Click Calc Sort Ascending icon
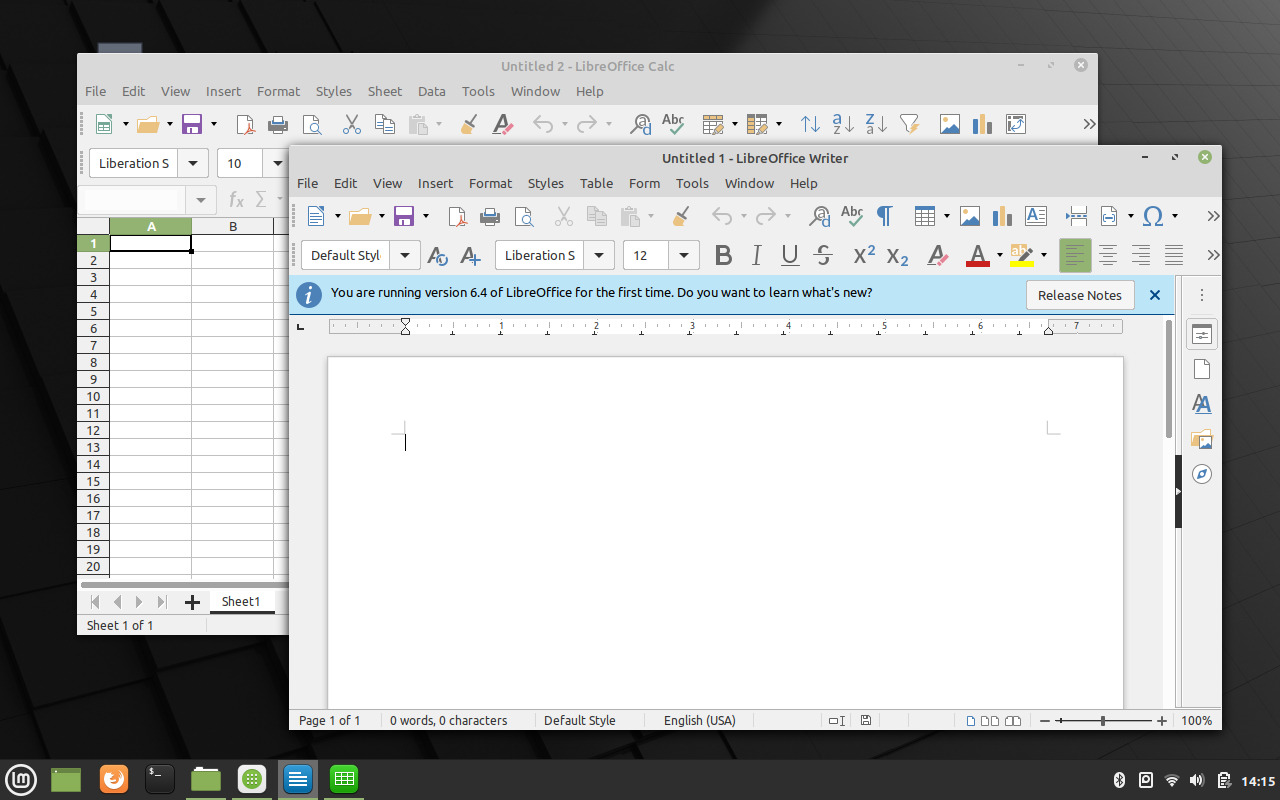1280x800 pixels. [843, 124]
